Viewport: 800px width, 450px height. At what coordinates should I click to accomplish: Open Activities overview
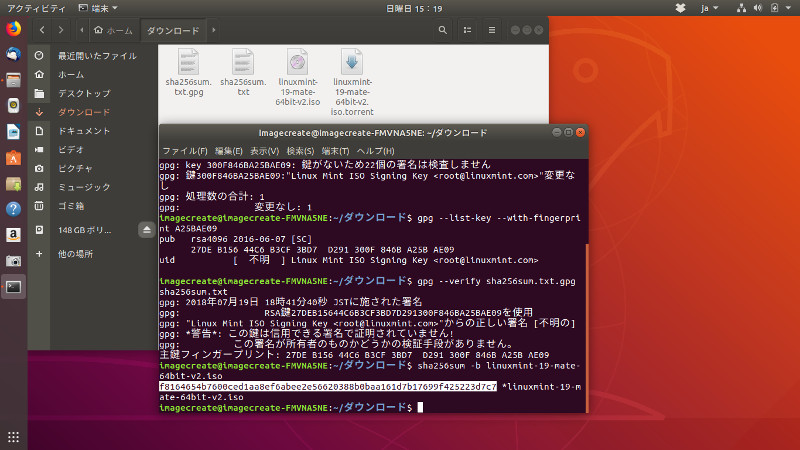click(36, 8)
